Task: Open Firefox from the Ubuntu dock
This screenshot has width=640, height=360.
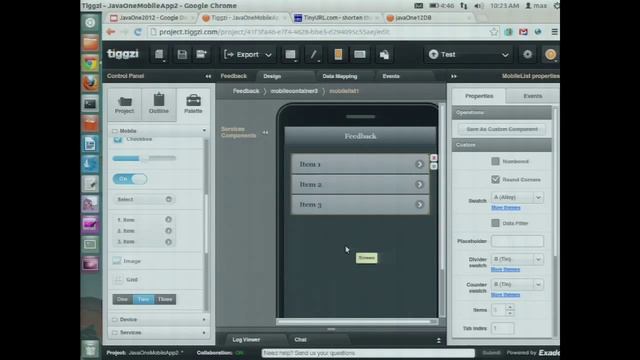Action: [90, 83]
